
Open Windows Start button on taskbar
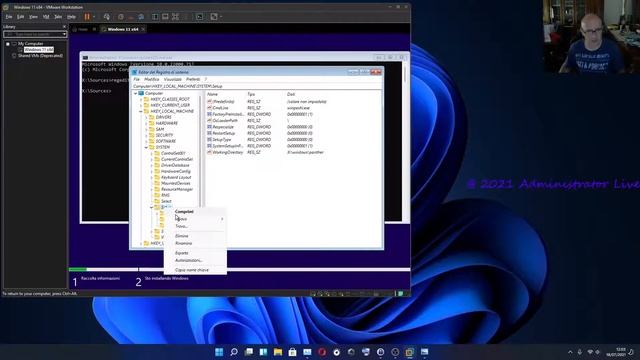point(219,352)
